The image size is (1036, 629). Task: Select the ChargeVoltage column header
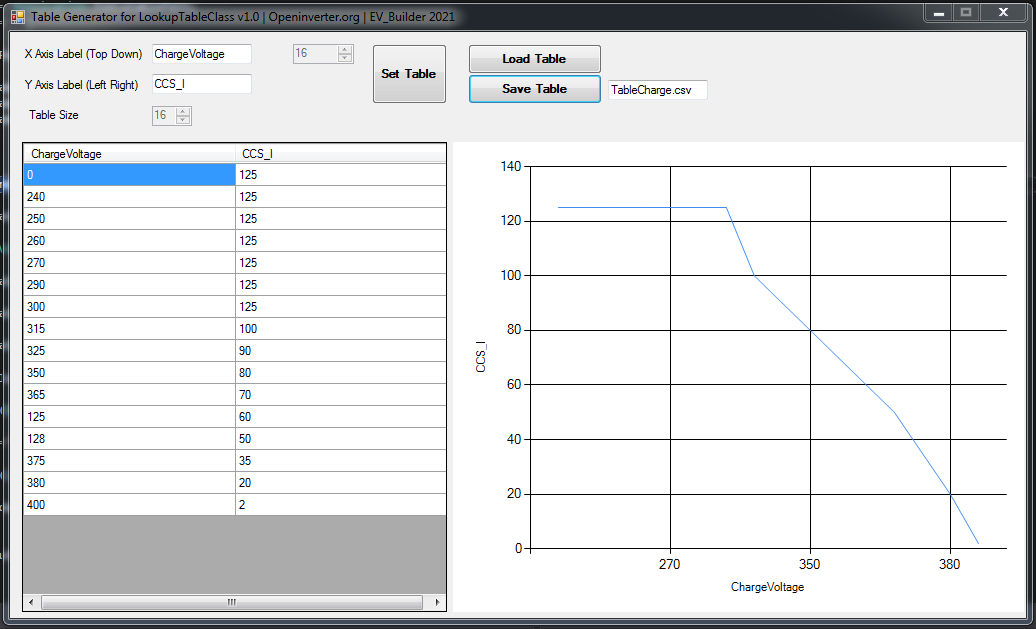[x=129, y=154]
